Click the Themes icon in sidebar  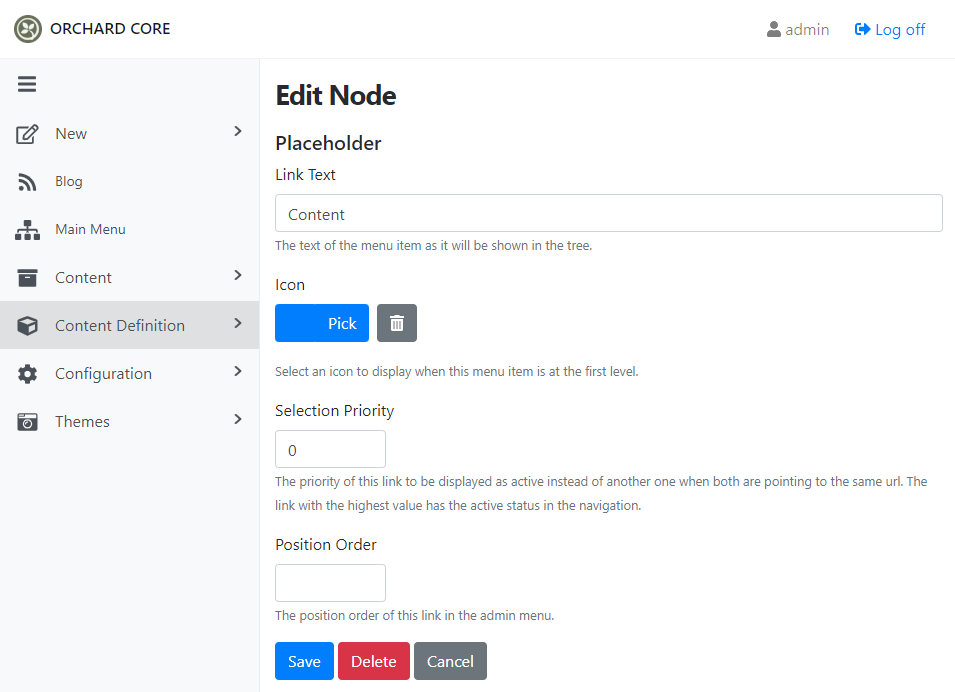pos(27,422)
